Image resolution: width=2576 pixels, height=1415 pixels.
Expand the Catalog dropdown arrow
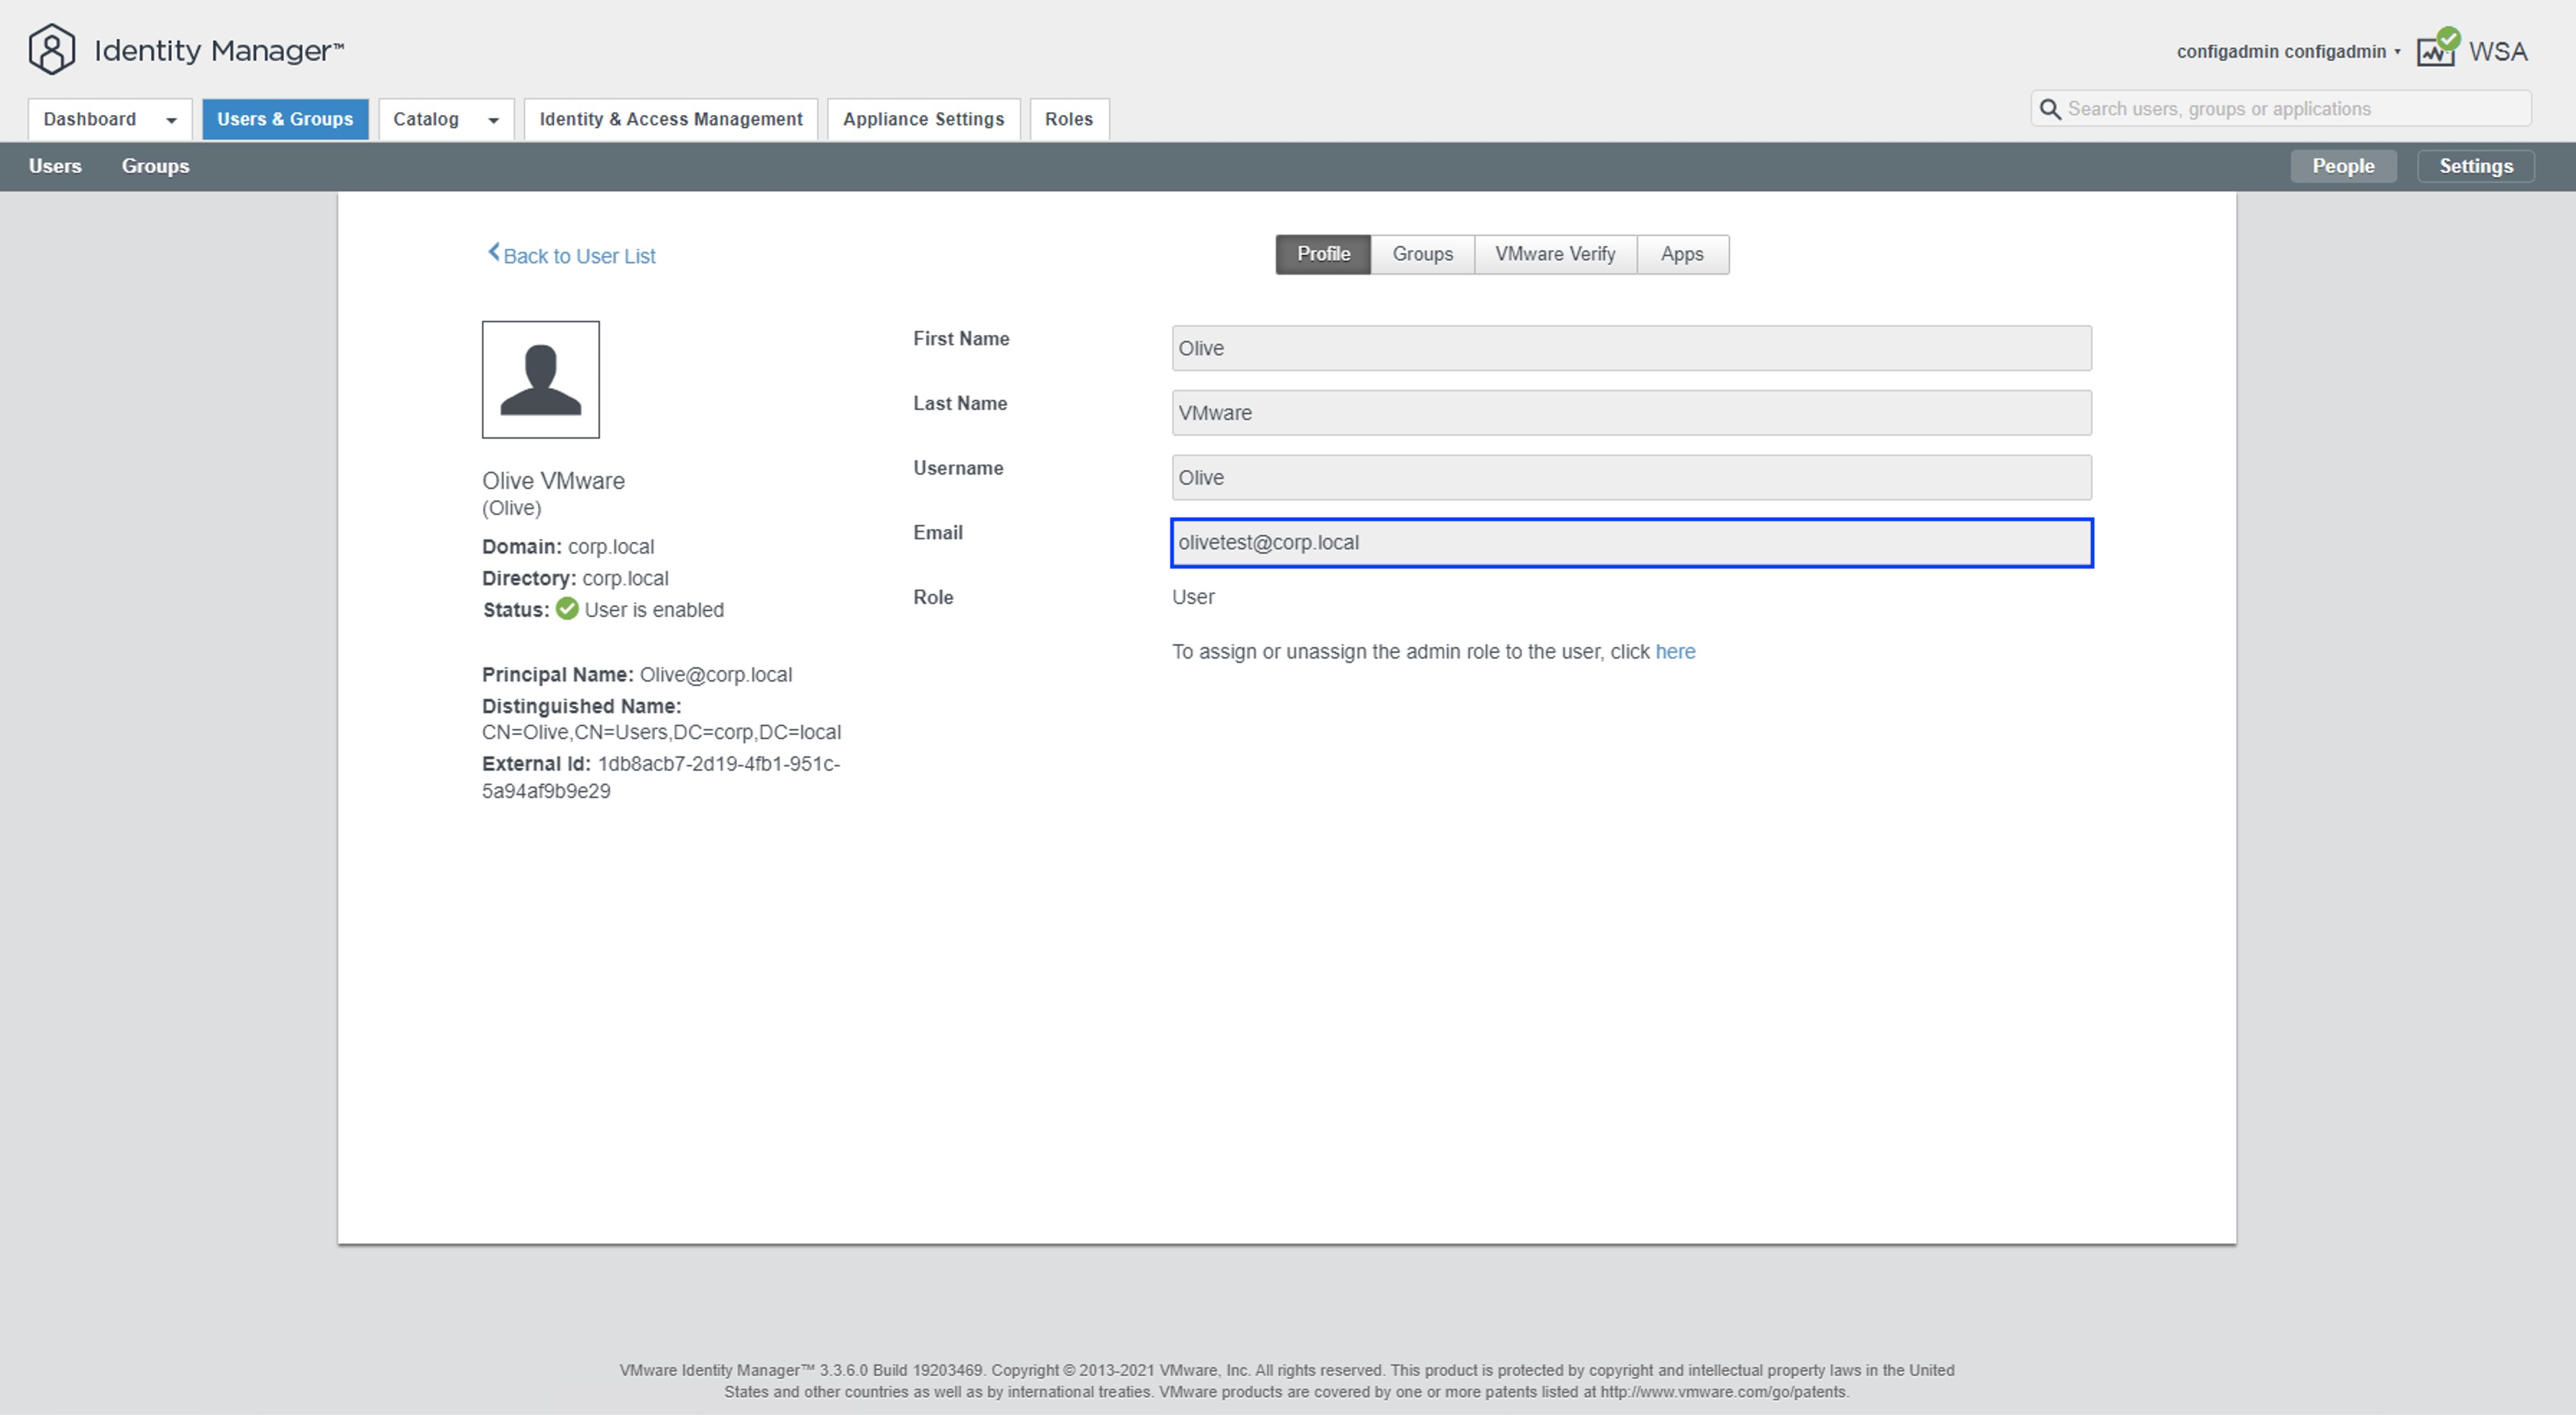493,120
